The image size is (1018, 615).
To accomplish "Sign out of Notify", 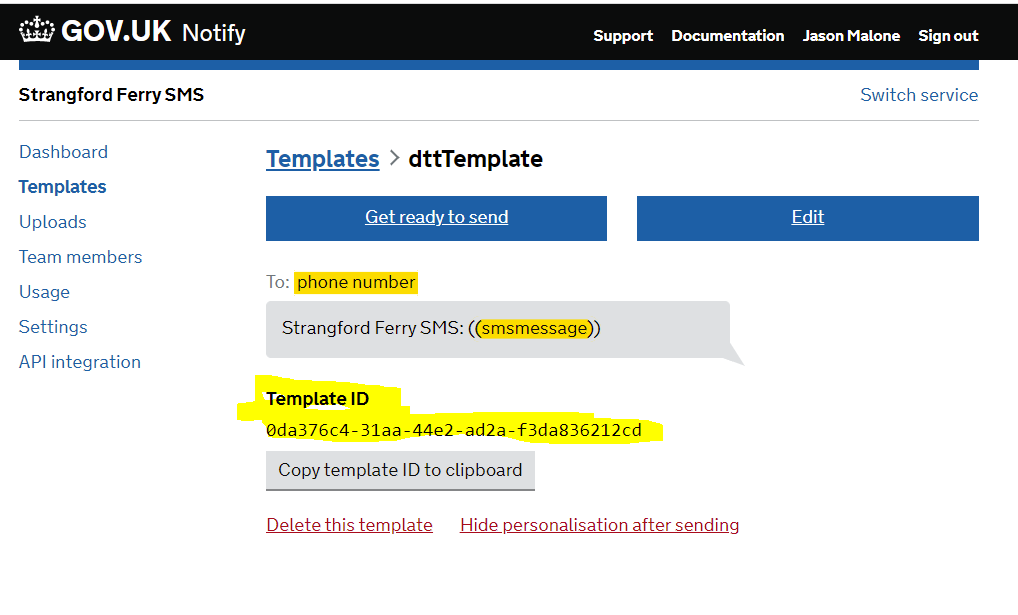I will [947, 36].
